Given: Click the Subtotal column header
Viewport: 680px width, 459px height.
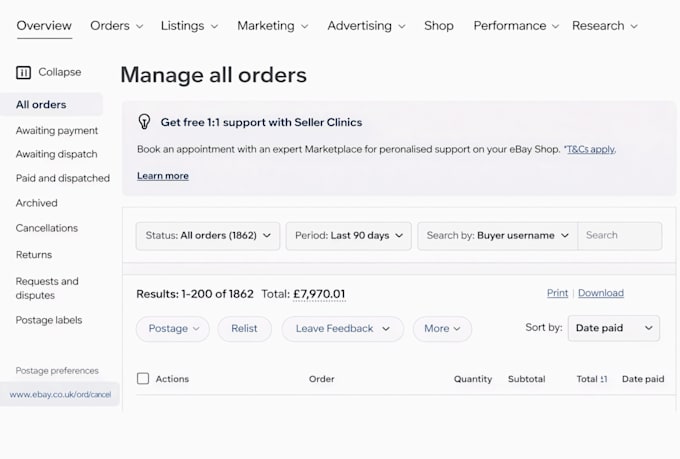Looking at the screenshot, I should click(x=526, y=379).
